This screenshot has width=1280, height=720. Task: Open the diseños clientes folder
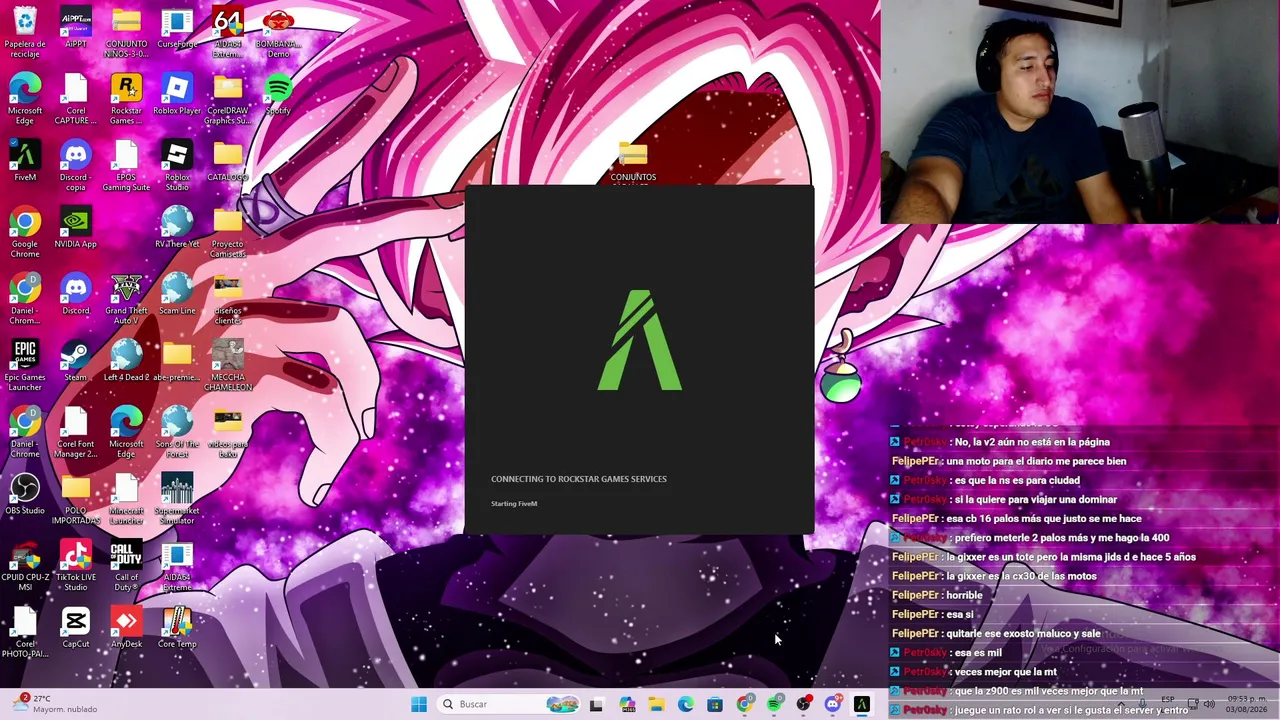[x=228, y=300]
